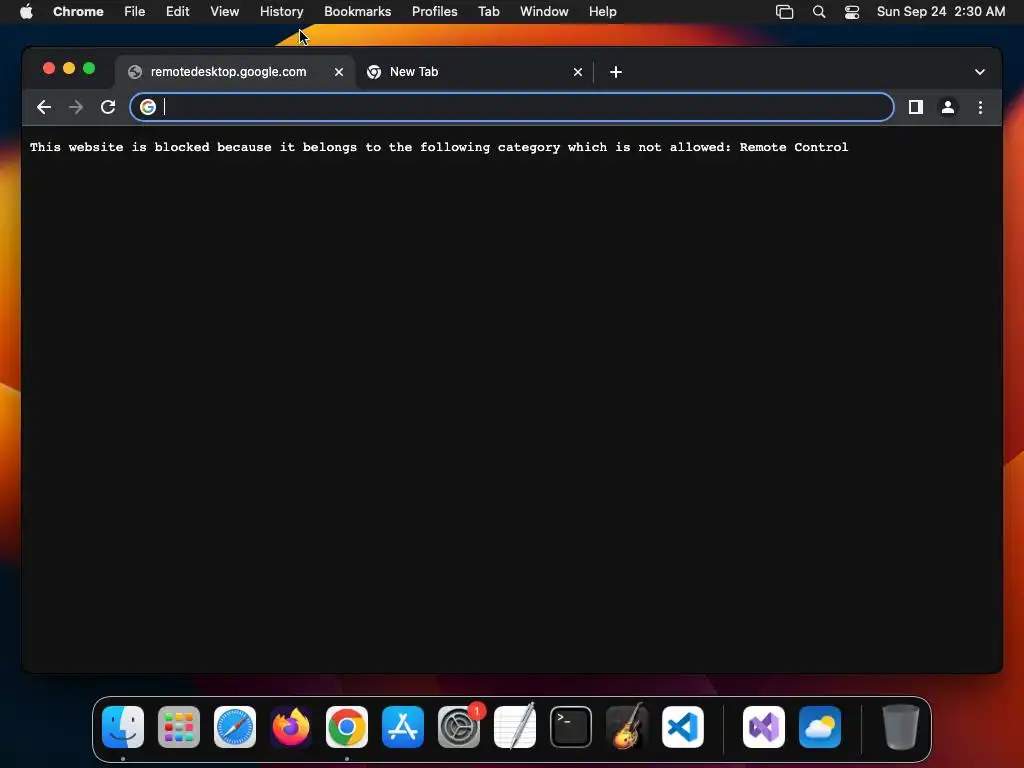1024x768 pixels.
Task: Toggle the Chrome side panel
Action: [916, 107]
